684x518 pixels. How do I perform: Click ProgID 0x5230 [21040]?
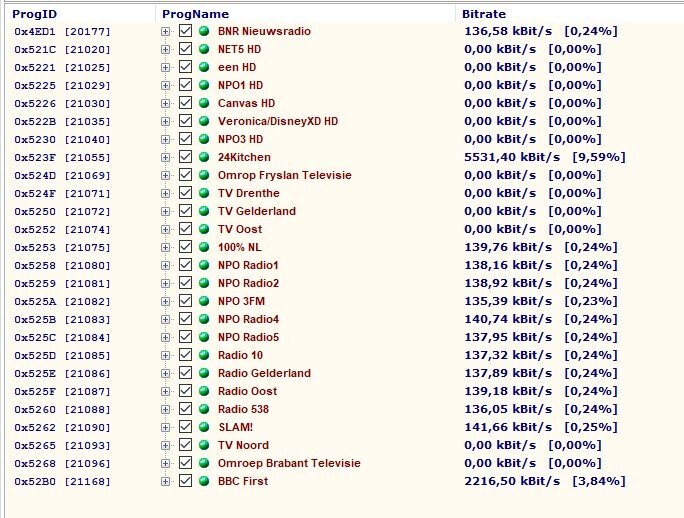(62, 140)
